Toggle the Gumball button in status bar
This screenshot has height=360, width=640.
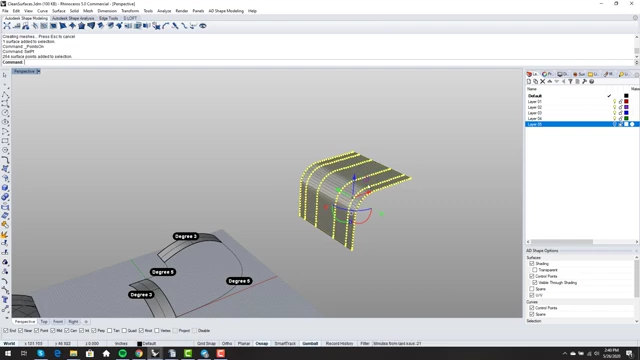(x=310, y=344)
